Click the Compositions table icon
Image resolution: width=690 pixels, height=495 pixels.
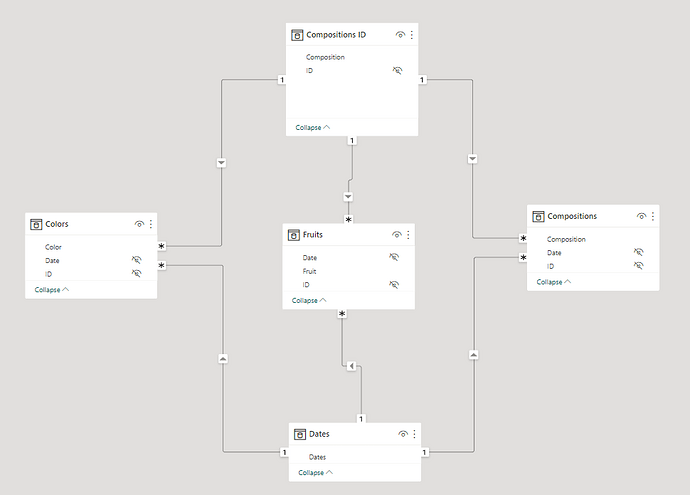pos(538,216)
